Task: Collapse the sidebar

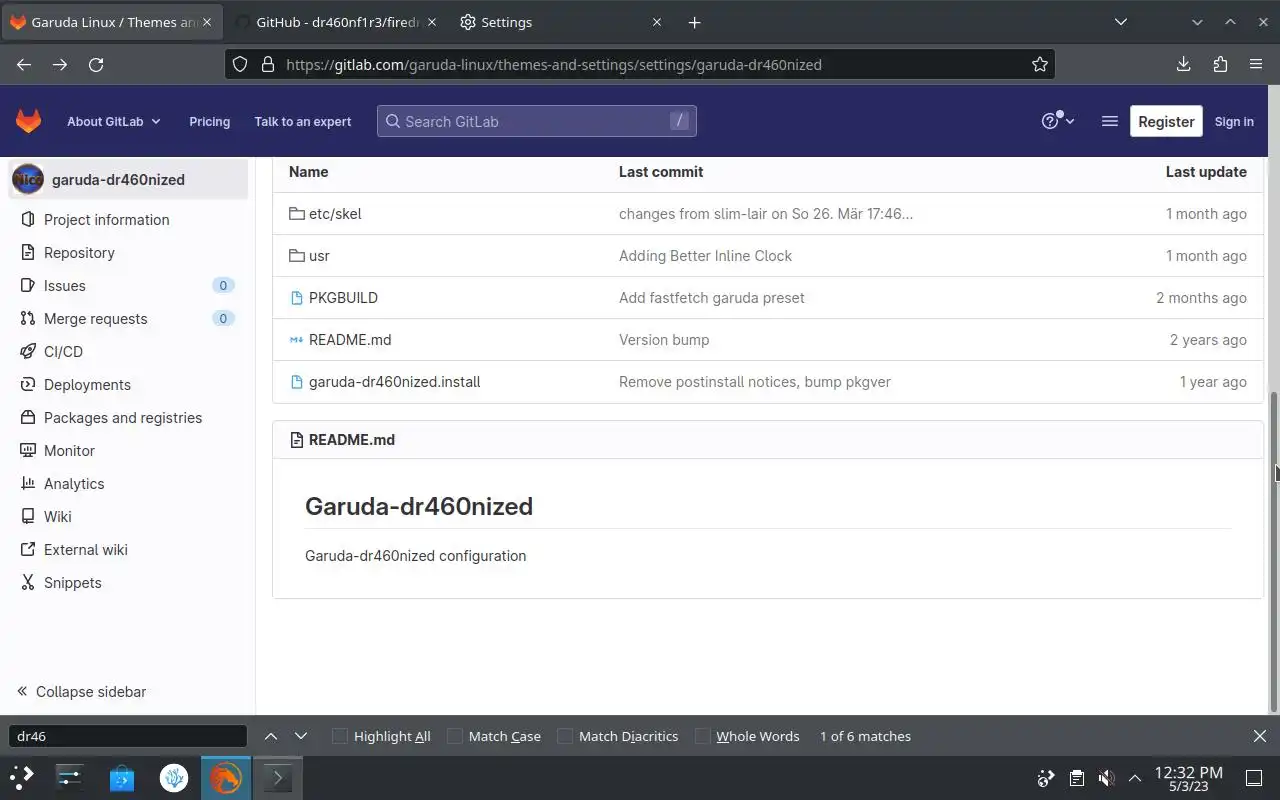Action: (82, 692)
